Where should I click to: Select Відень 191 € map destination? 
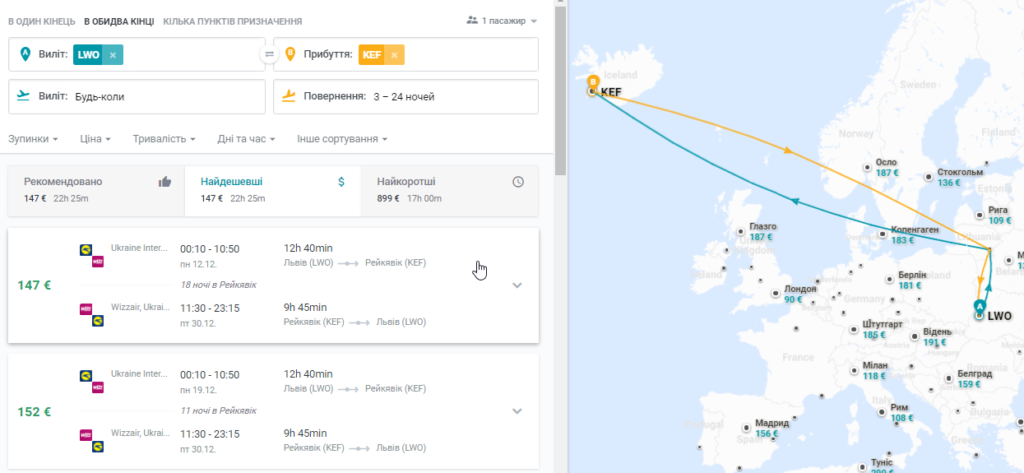[933, 336]
